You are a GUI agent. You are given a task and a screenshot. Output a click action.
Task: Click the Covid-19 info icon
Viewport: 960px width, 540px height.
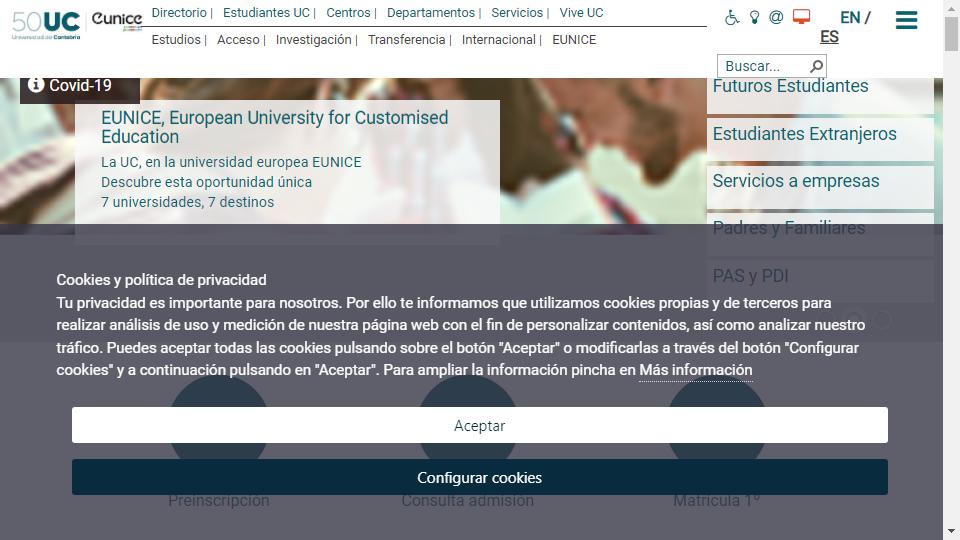36,84
